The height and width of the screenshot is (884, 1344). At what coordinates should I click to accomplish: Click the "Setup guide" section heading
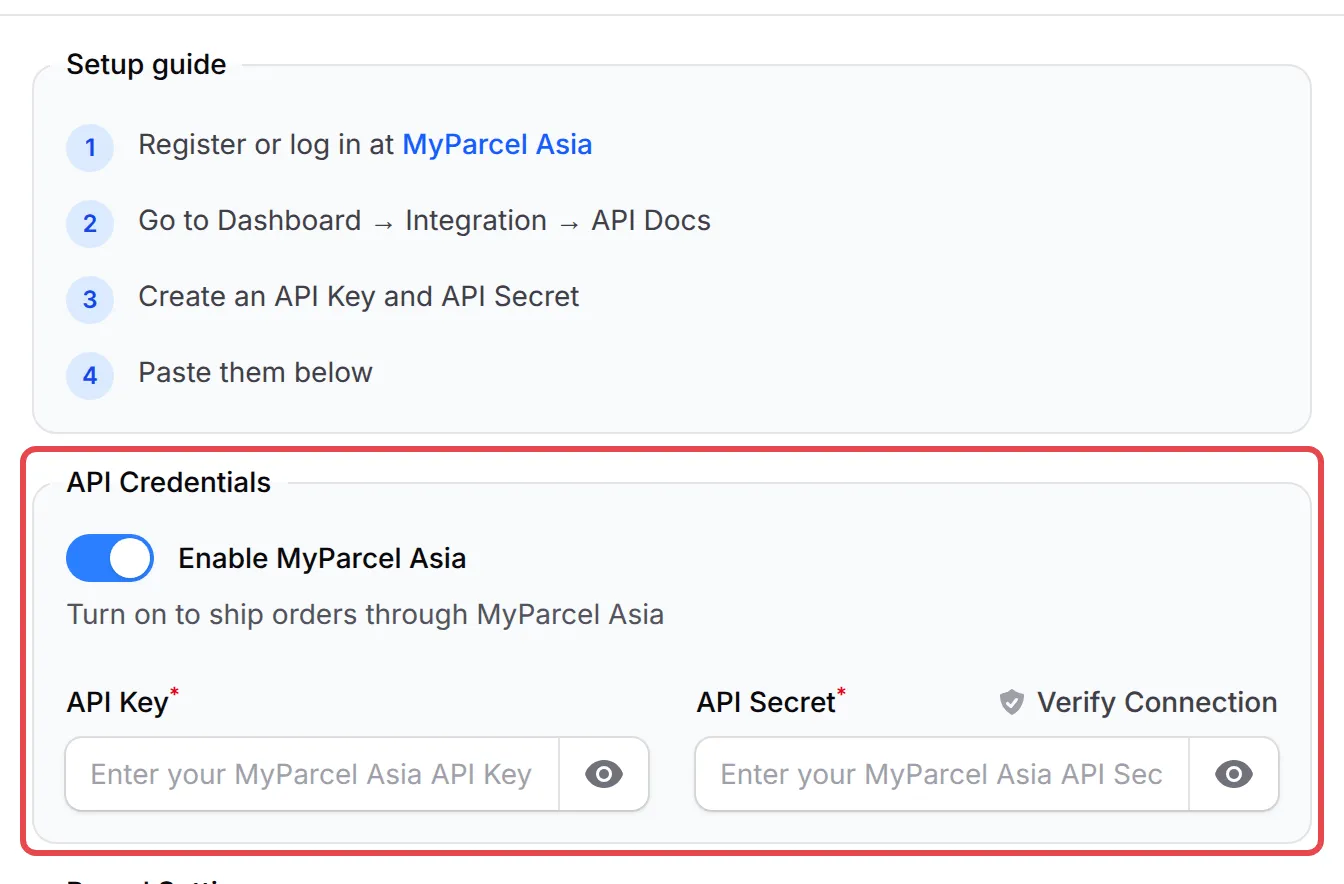(x=146, y=64)
